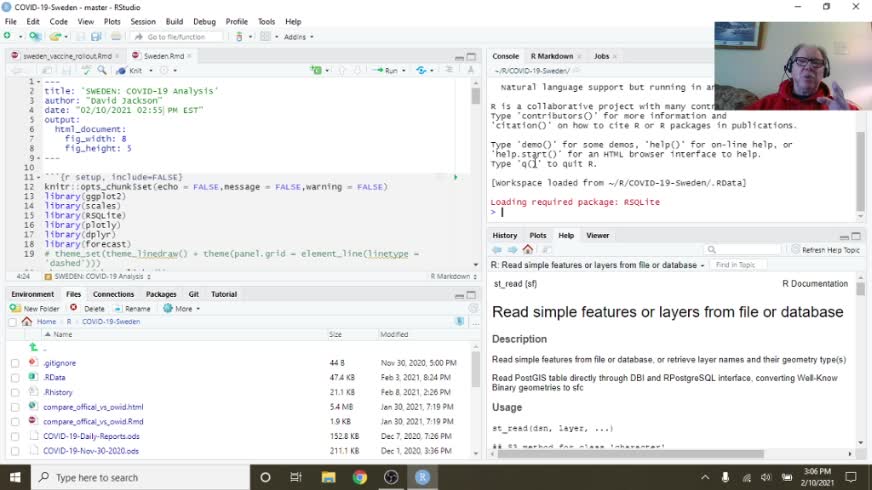Expand the Run options dropdown arrow
The image size is (872, 490).
pos(404,71)
